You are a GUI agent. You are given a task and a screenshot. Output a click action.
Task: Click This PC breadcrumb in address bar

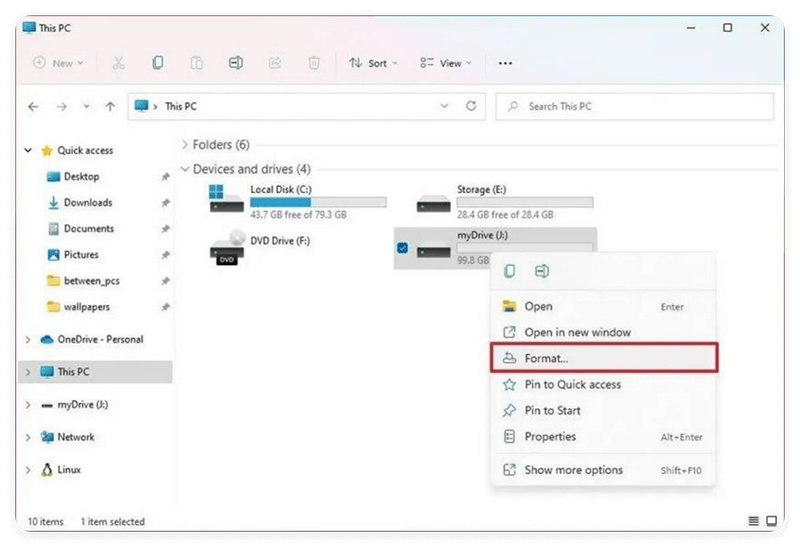pyautogui.click(x=181, y=106)
